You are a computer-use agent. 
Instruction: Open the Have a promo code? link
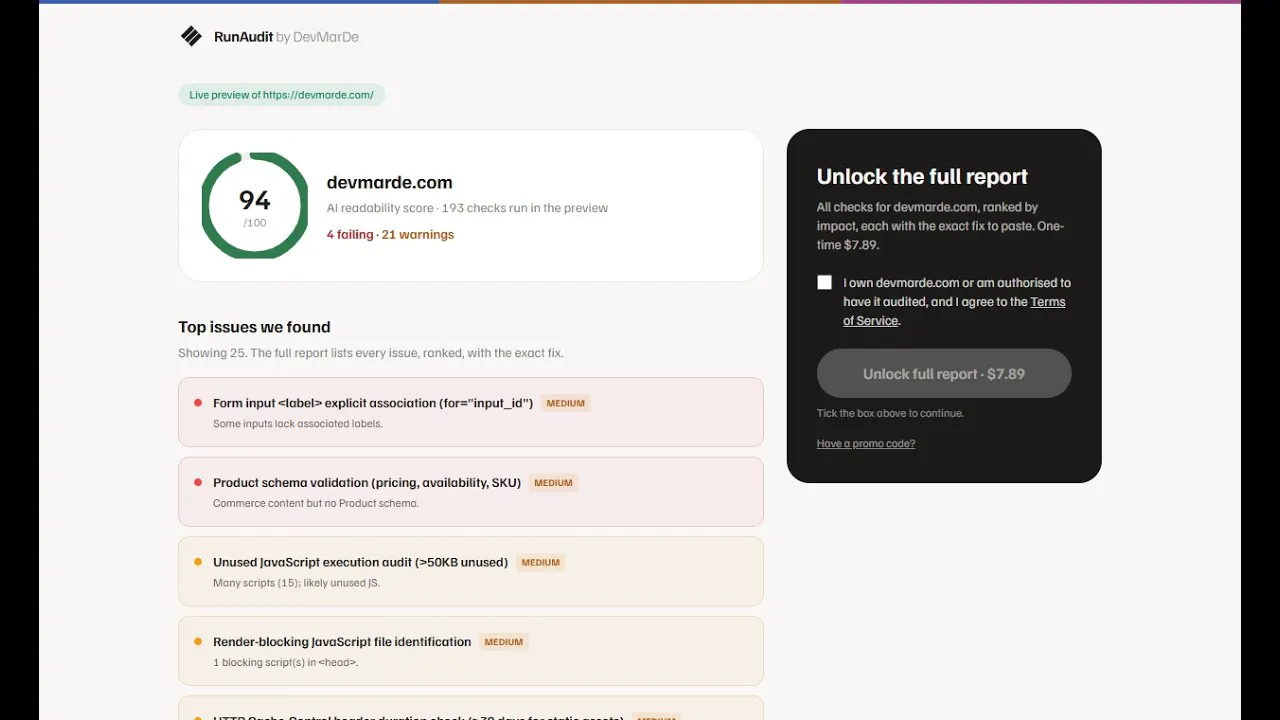point(866,443)
